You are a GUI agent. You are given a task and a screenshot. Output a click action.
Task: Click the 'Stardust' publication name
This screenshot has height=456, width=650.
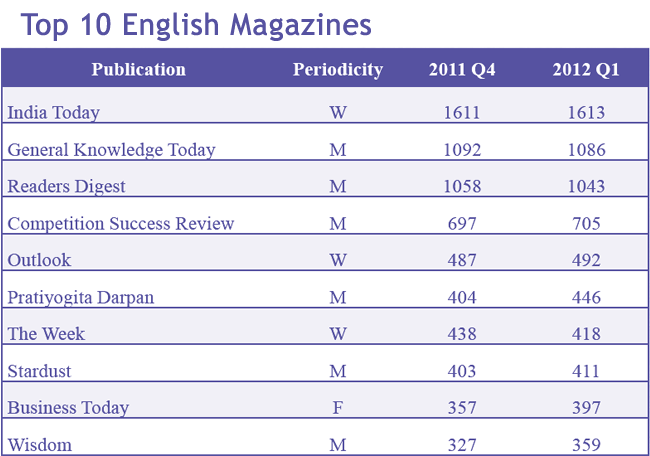click(x=39, y=371)
